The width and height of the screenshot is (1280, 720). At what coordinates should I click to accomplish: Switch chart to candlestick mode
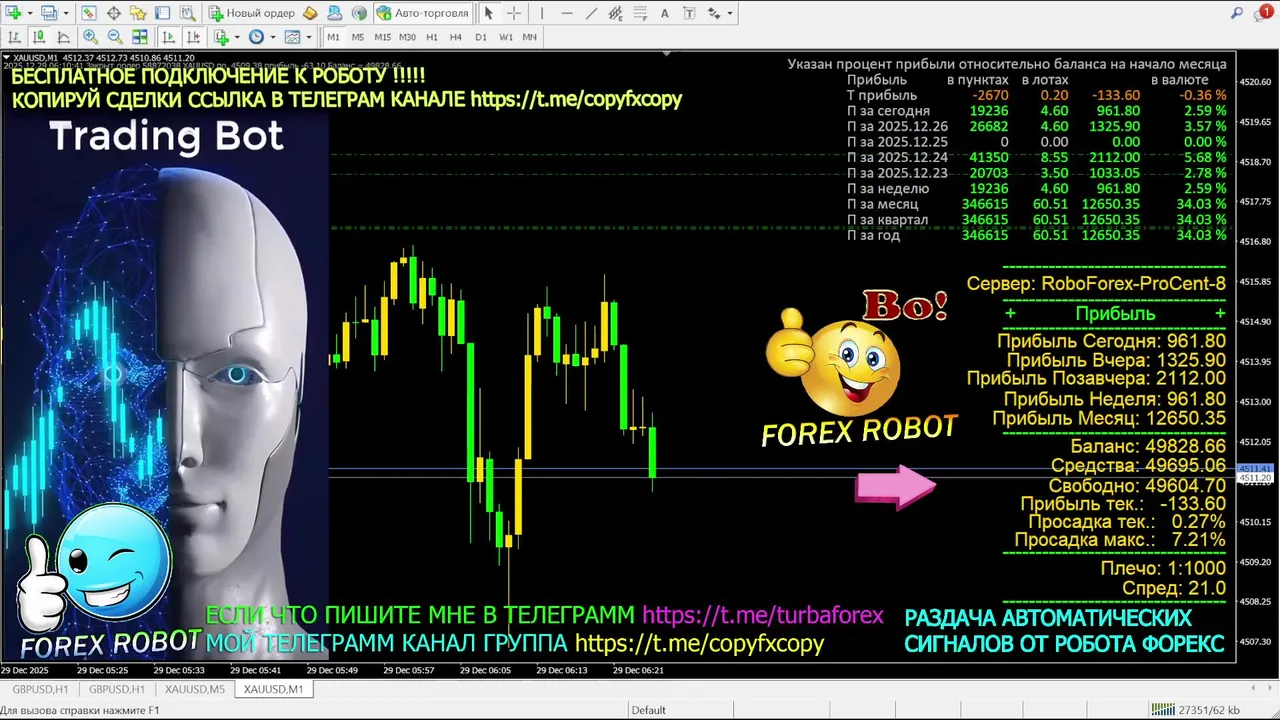click(x=39, y=37)
